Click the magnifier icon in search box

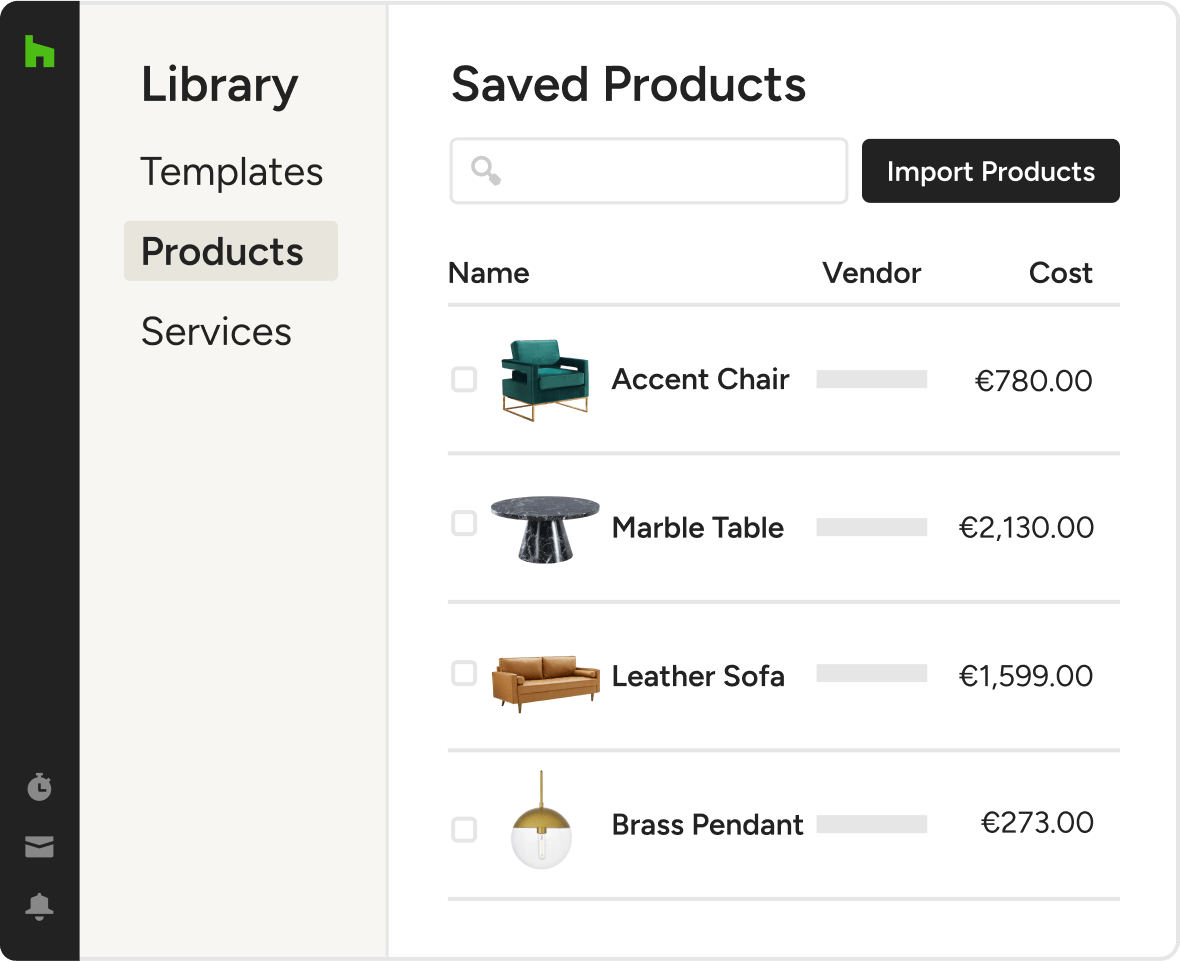click(485, 171)
